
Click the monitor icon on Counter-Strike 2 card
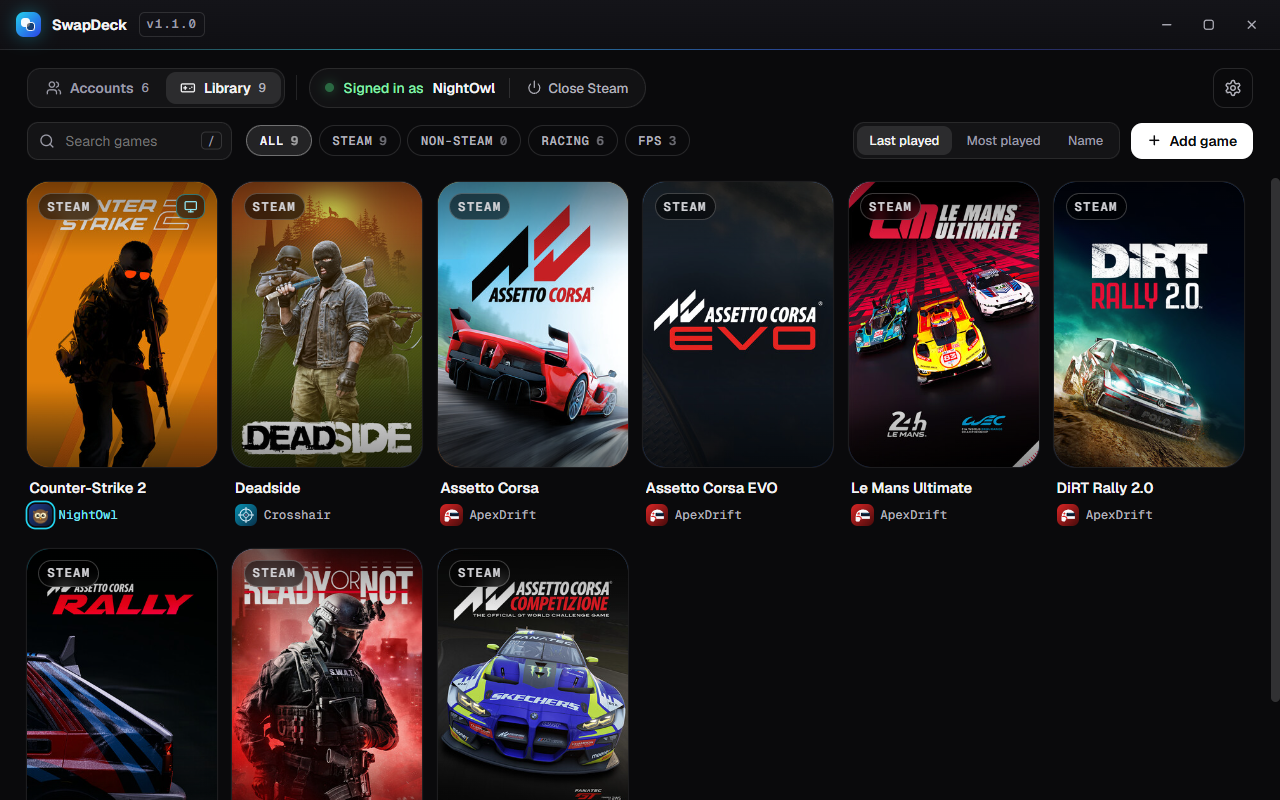pyautogui.click(x=191, y=206)
